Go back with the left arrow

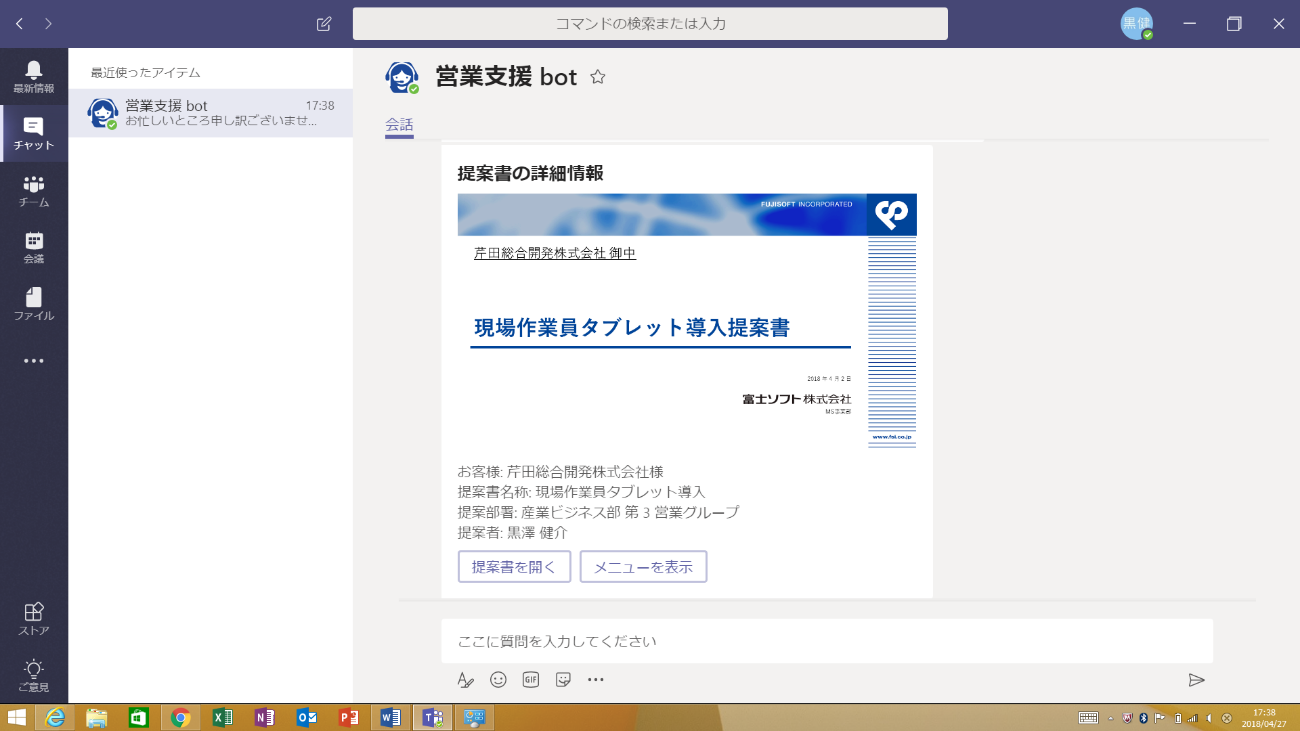click(19, 23)
